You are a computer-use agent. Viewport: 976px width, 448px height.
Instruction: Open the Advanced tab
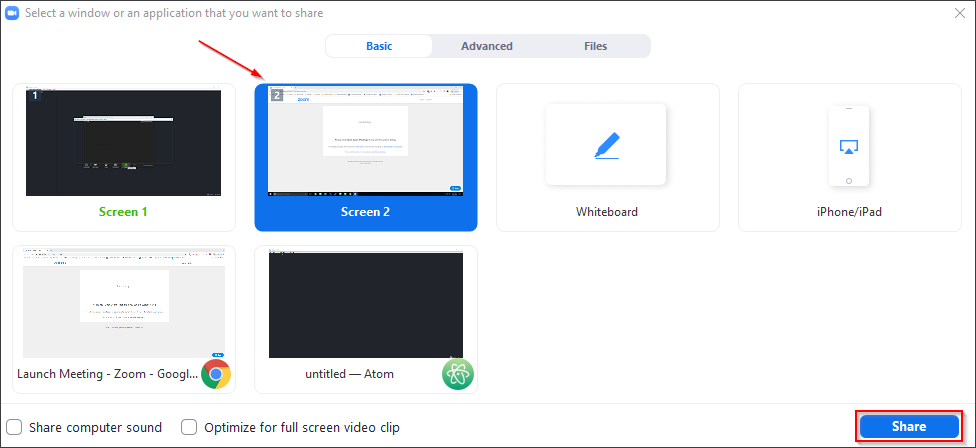click(x=487, y=46)
